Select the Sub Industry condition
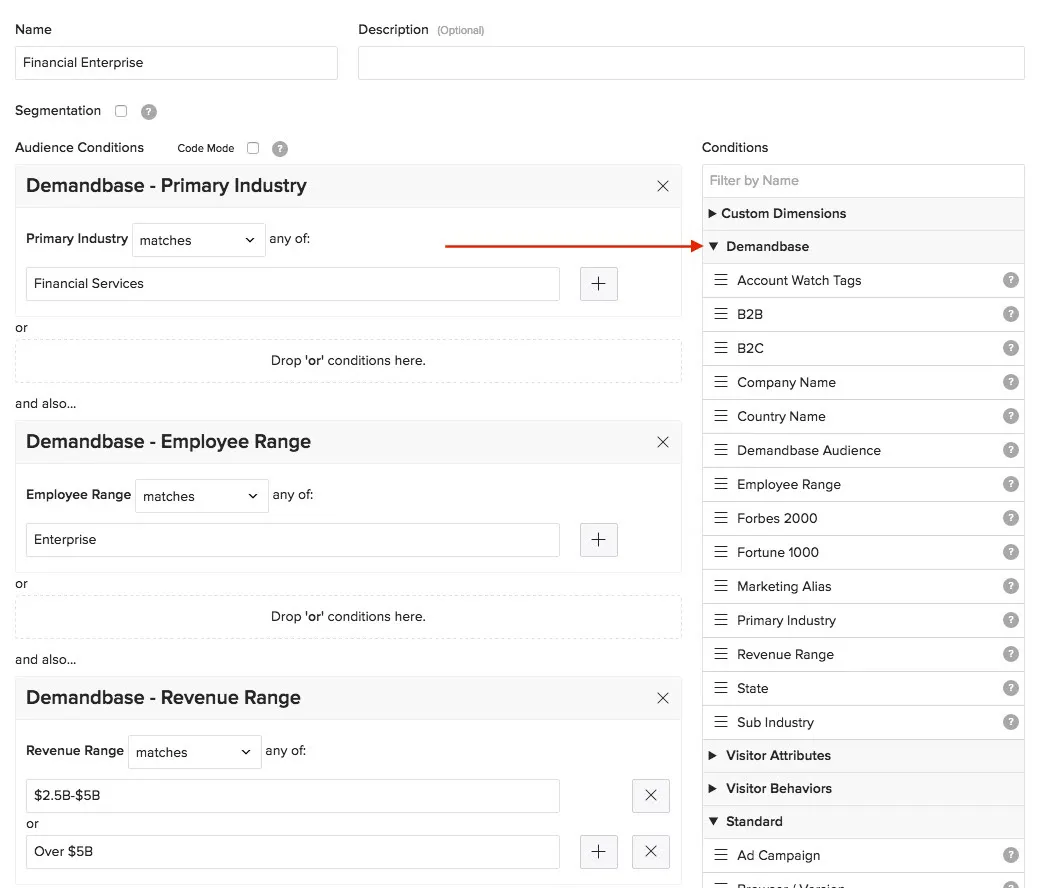This screenshot has height=888, width=1040. point(863,722)
